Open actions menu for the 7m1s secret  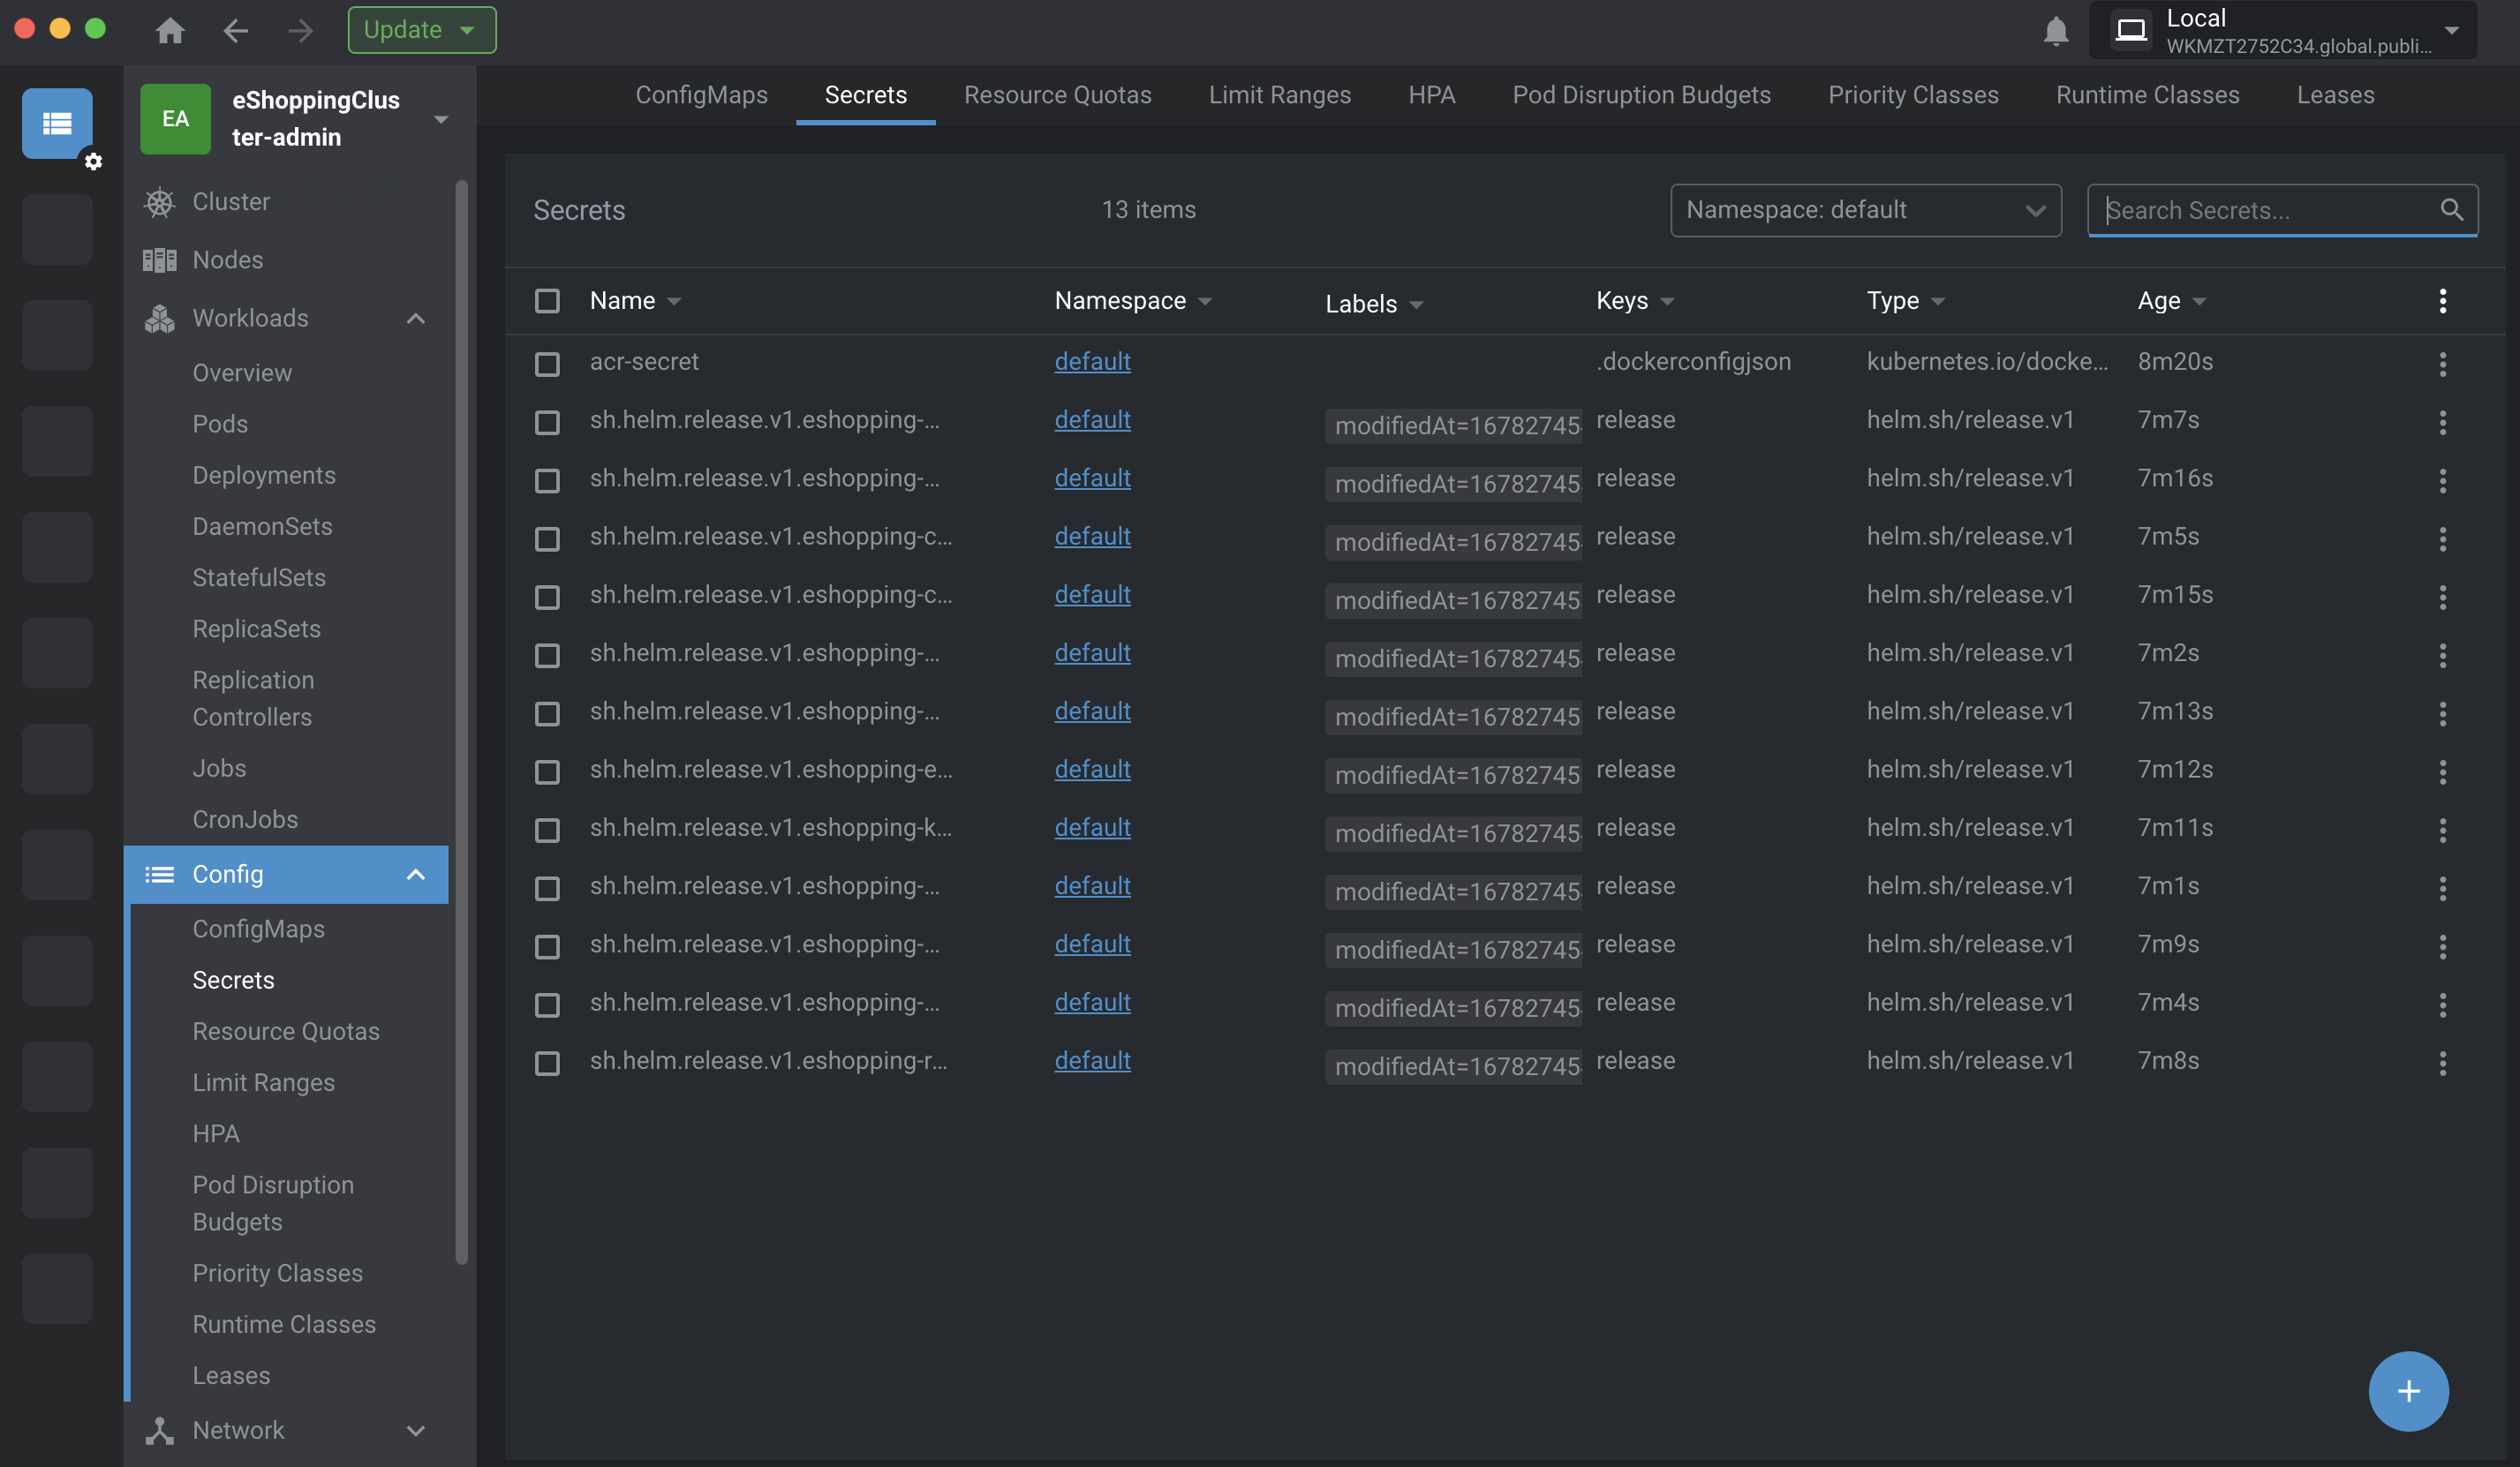pyautogui.click(x=2442, y=888)
